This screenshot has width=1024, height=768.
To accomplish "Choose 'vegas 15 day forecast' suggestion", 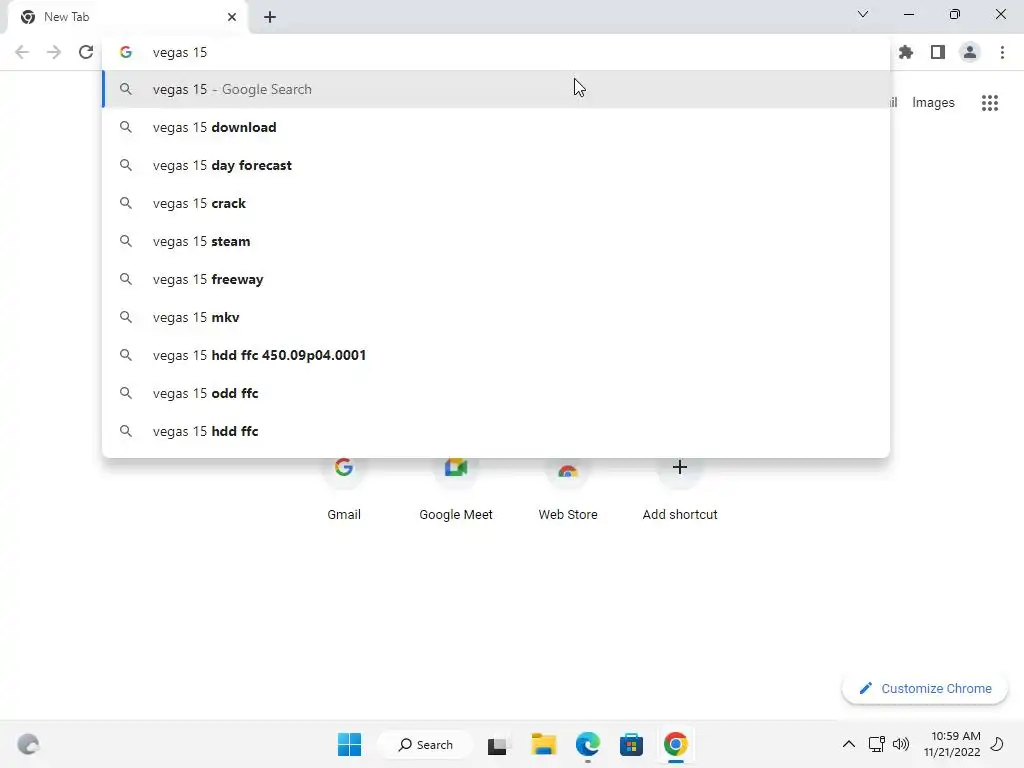I will [x=496, y=165].
